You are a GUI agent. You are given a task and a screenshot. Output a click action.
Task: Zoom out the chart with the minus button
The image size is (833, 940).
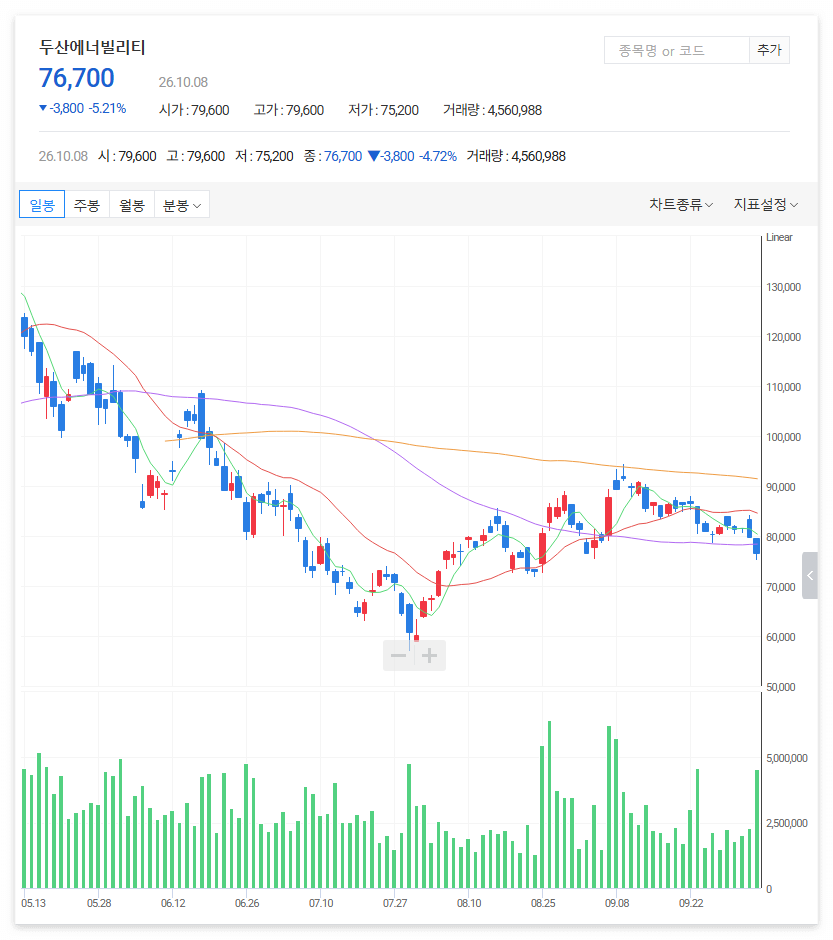pyautogui.click(x=399, y=655)
